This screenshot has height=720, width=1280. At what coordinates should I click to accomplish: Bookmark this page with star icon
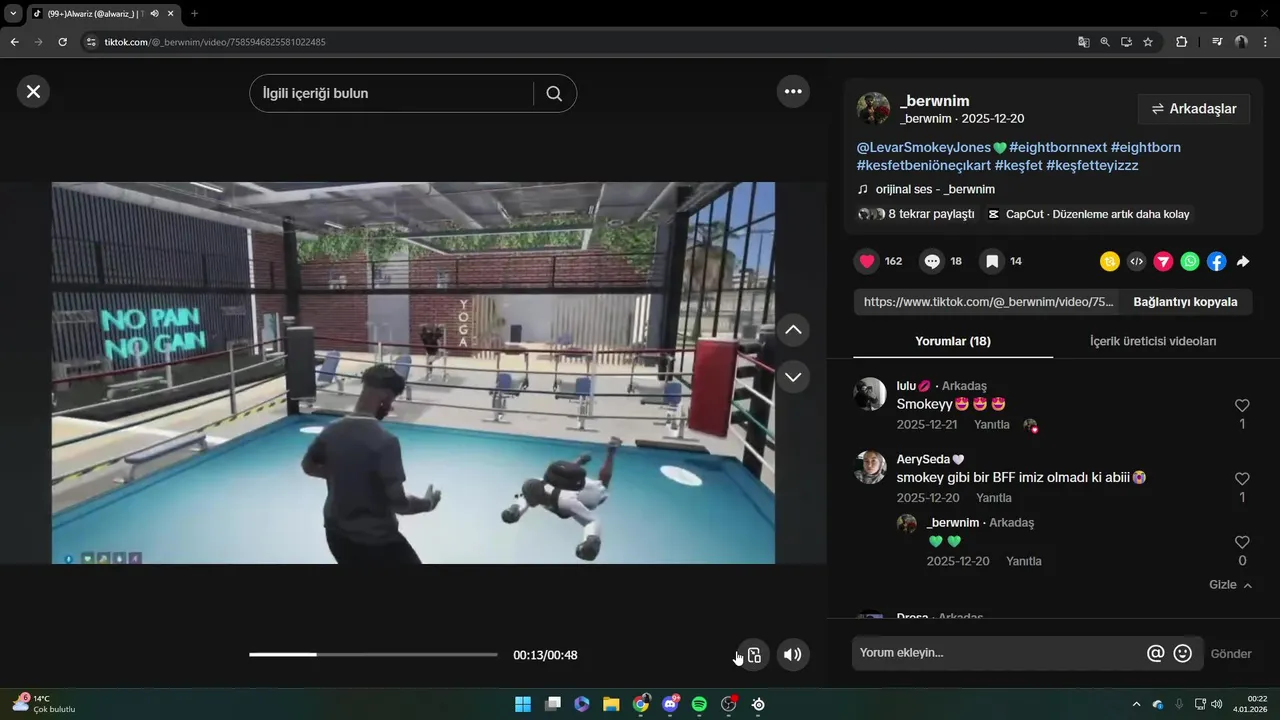1148,42
